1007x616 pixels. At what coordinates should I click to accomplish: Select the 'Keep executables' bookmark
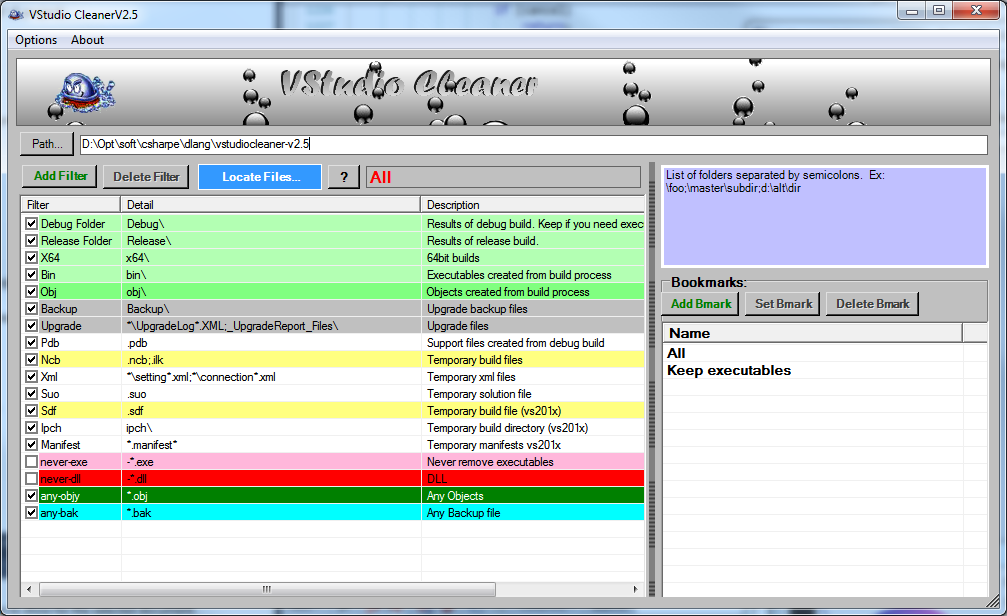click(729, 371)
